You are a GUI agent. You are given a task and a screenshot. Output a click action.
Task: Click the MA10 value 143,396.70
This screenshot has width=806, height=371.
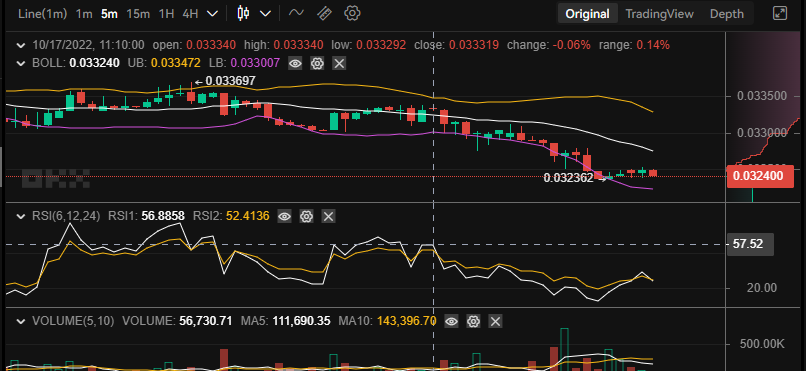click(407, 322)
